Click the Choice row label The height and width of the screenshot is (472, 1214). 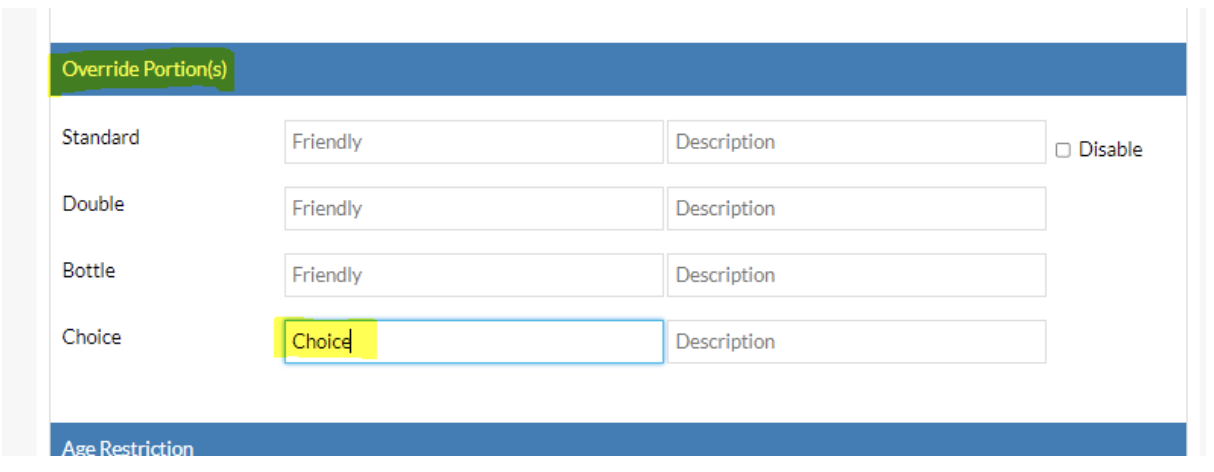[x=92, y=337]
